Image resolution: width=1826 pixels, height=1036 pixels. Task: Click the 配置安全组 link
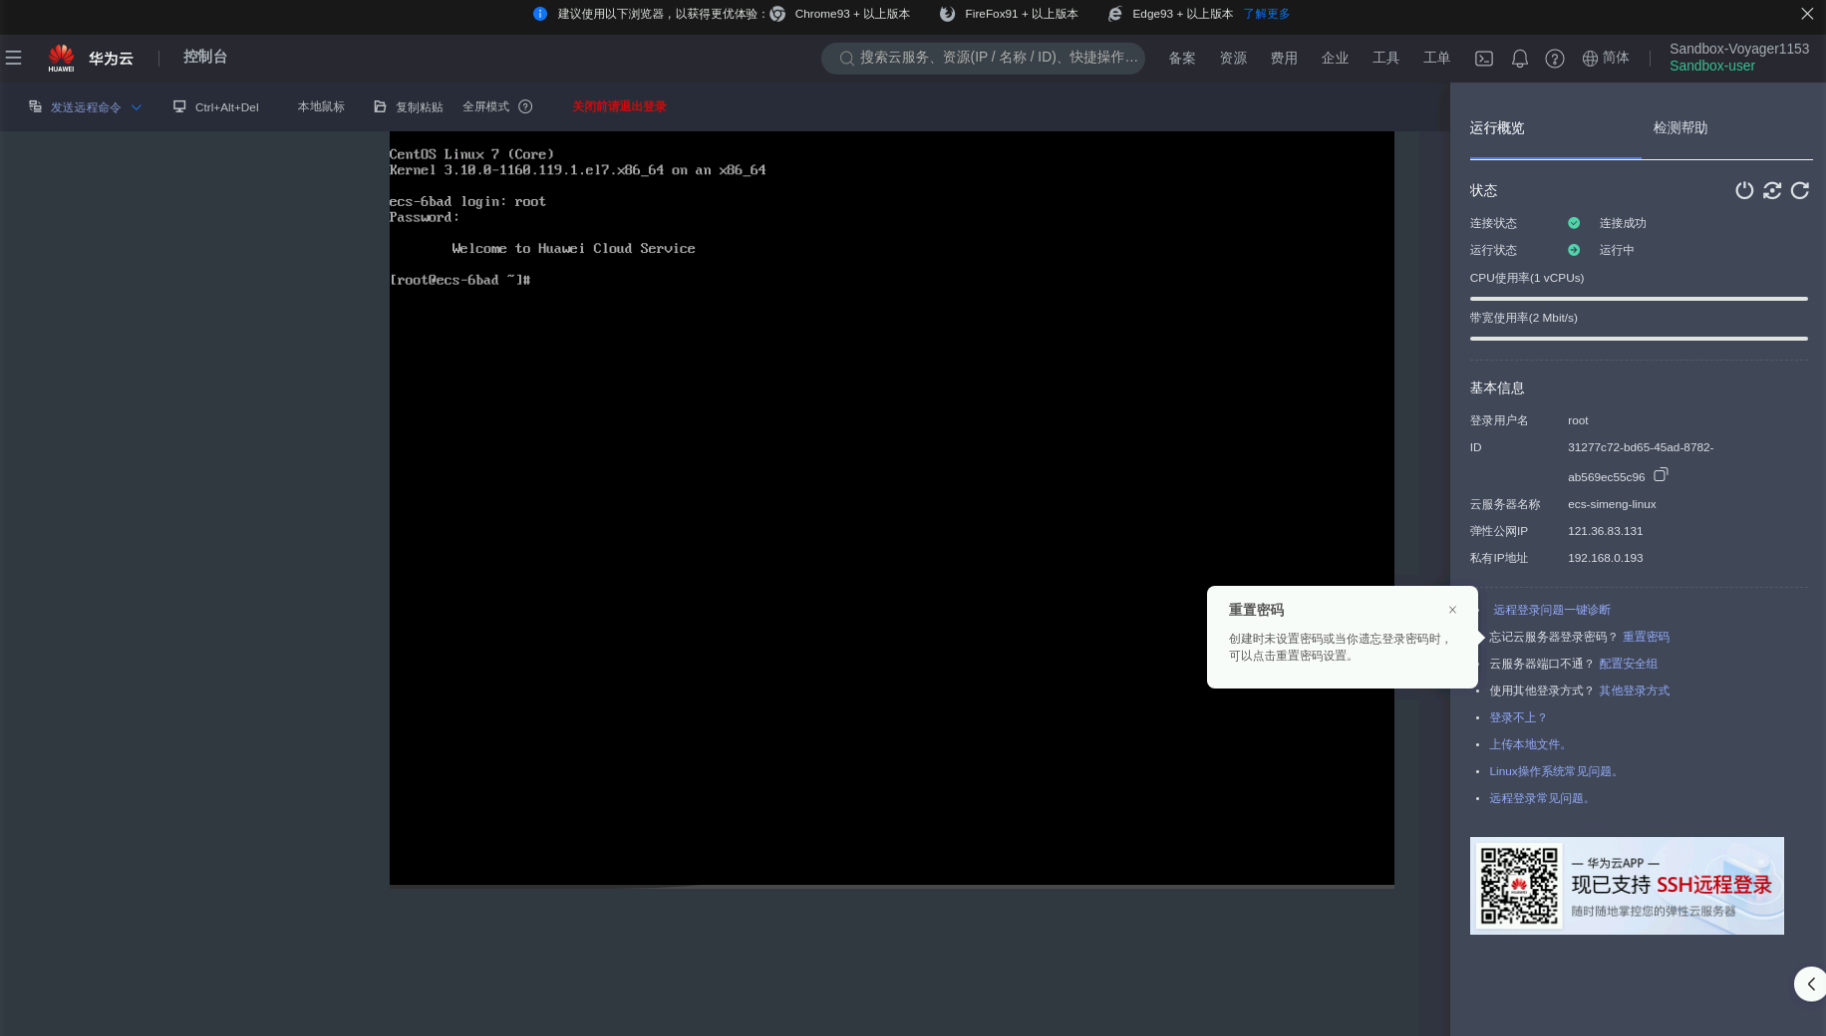[1627, 664]
